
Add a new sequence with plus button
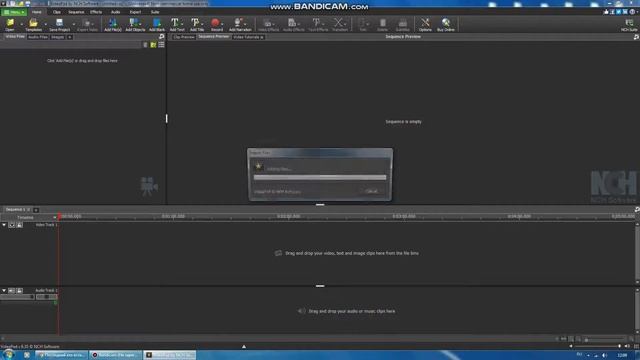[36, 210]
